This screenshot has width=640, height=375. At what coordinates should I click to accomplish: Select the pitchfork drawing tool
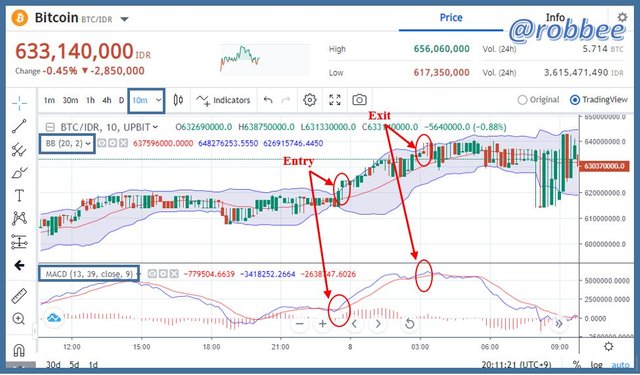19,150
